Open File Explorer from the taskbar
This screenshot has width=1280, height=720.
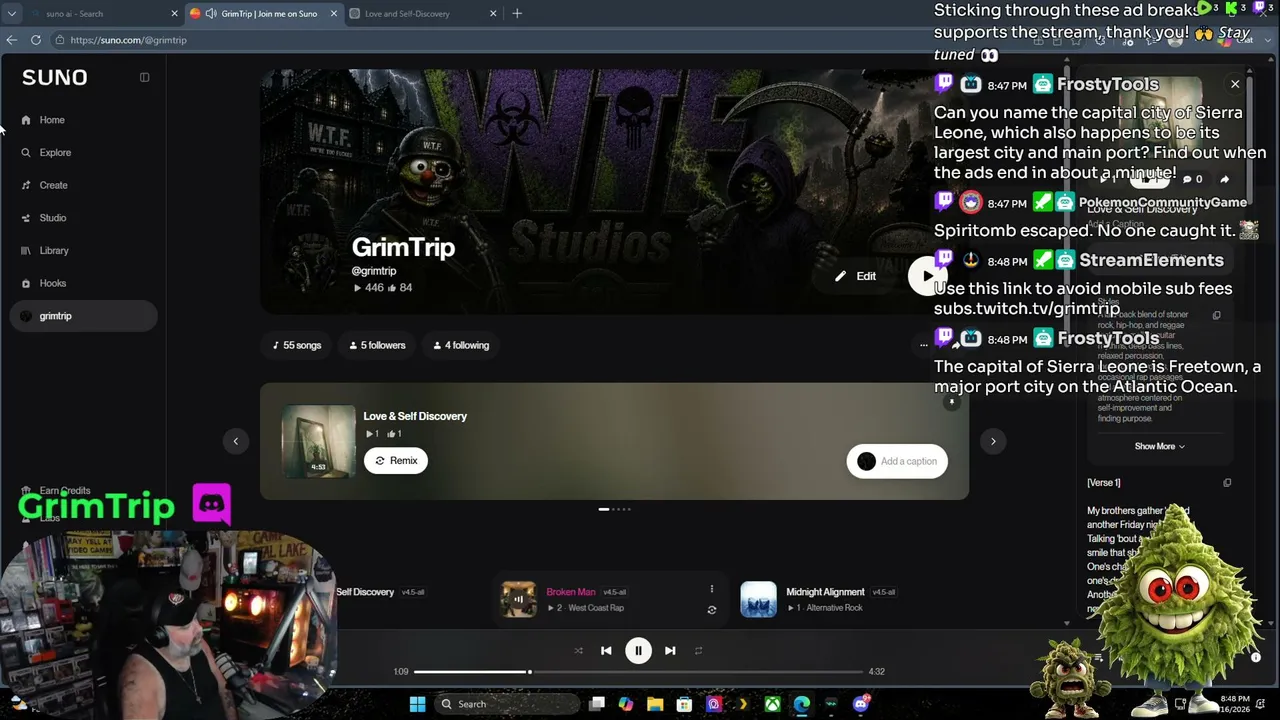pos(655,704)
